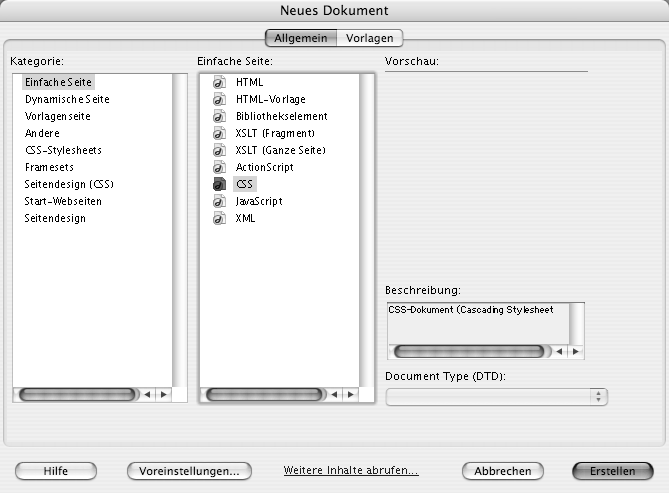
Task: Choose Seitendesign (CSS) category
Action: tap(69, 184)
